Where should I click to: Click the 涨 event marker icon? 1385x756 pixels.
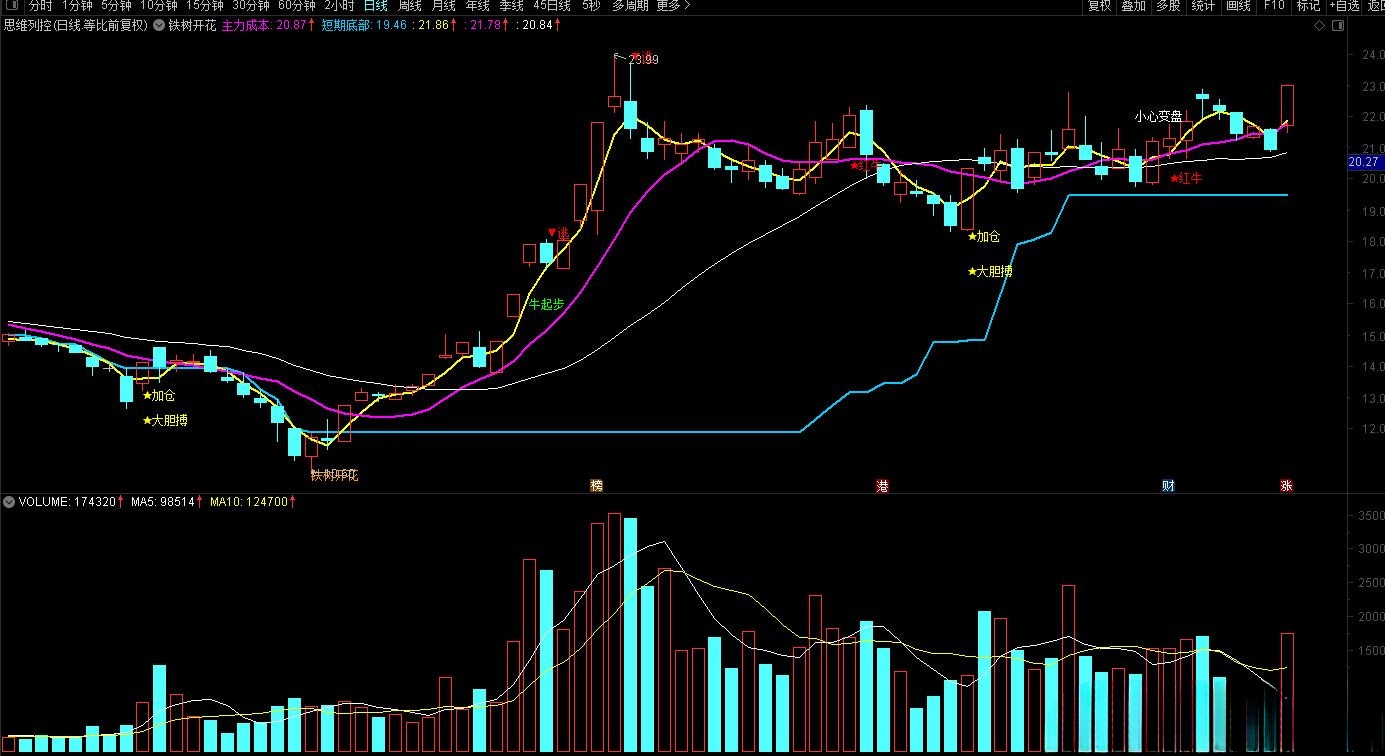[x=1286, y=486]
